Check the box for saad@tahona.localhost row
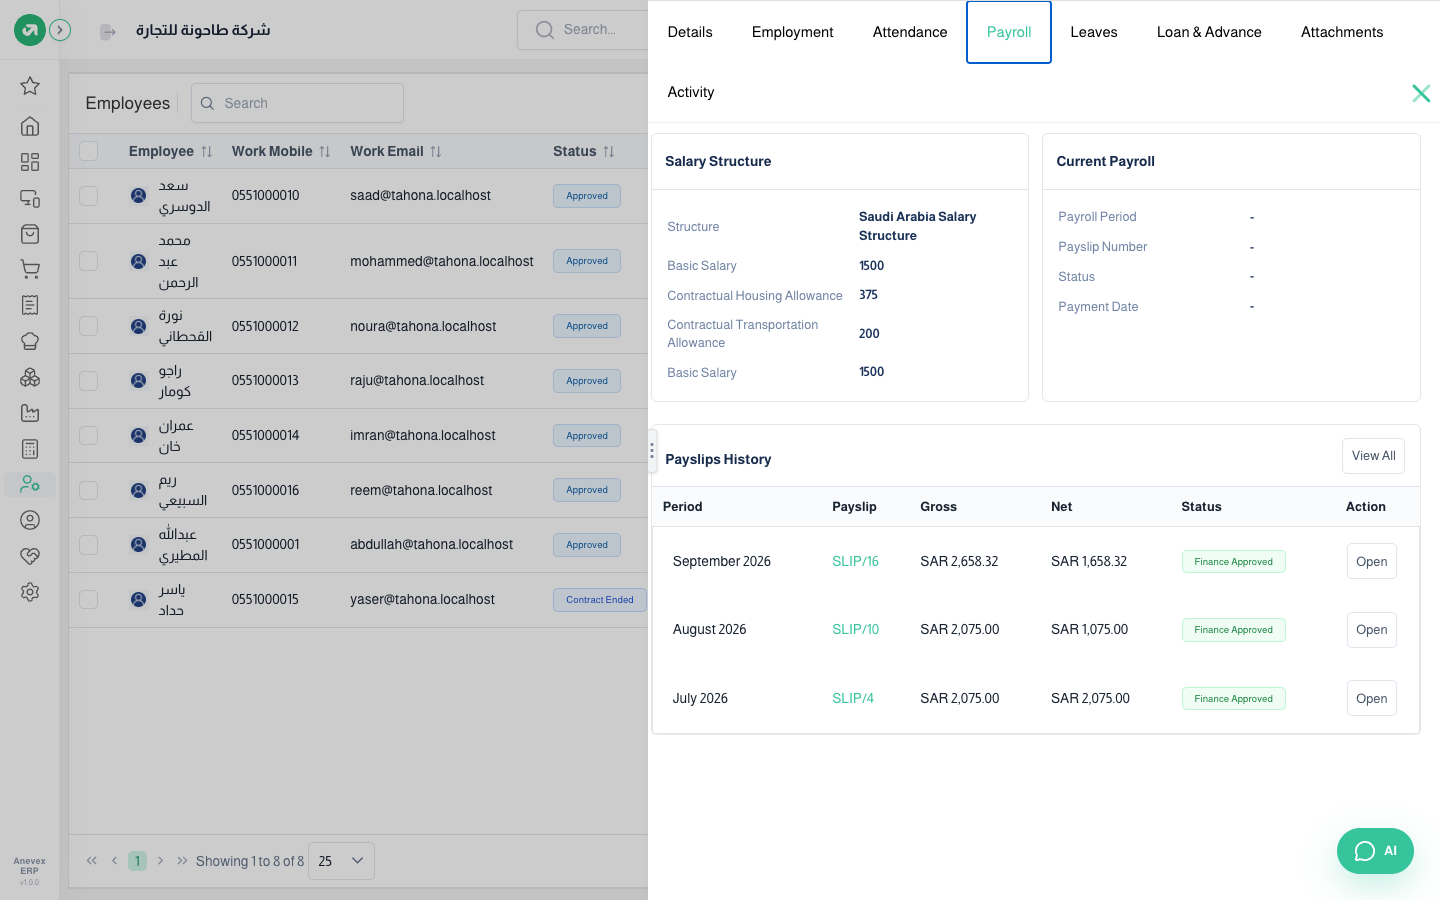Viewport: 1440px width, 900px height. [89, 196]
